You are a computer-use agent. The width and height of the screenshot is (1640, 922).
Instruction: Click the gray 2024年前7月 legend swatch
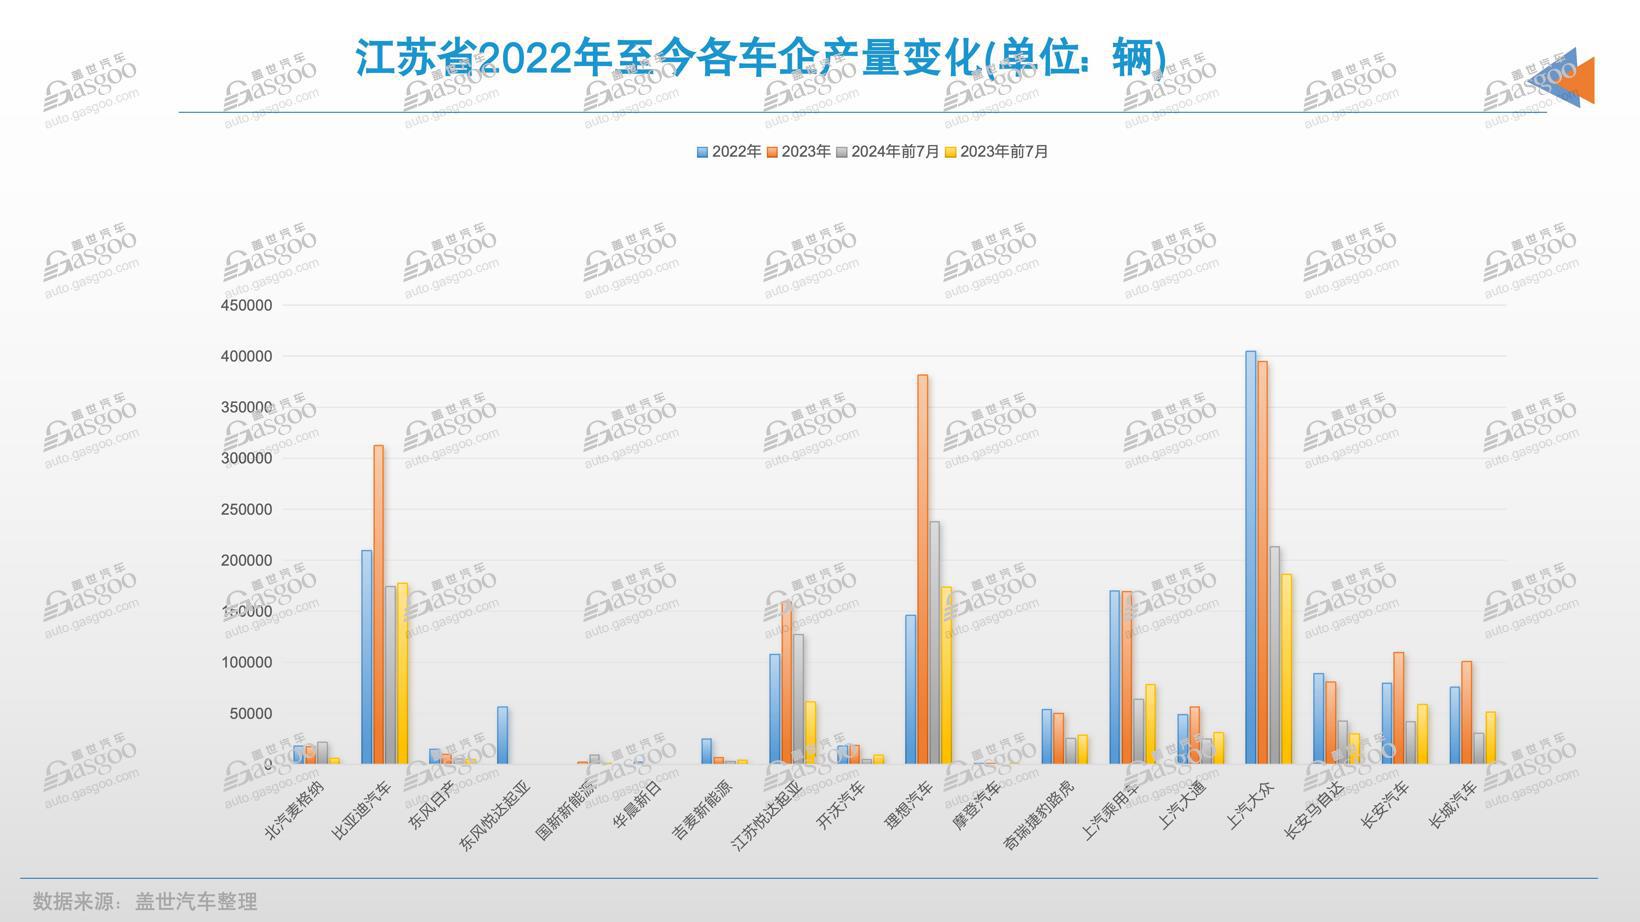pyautogui.click(x=842, y=152)
